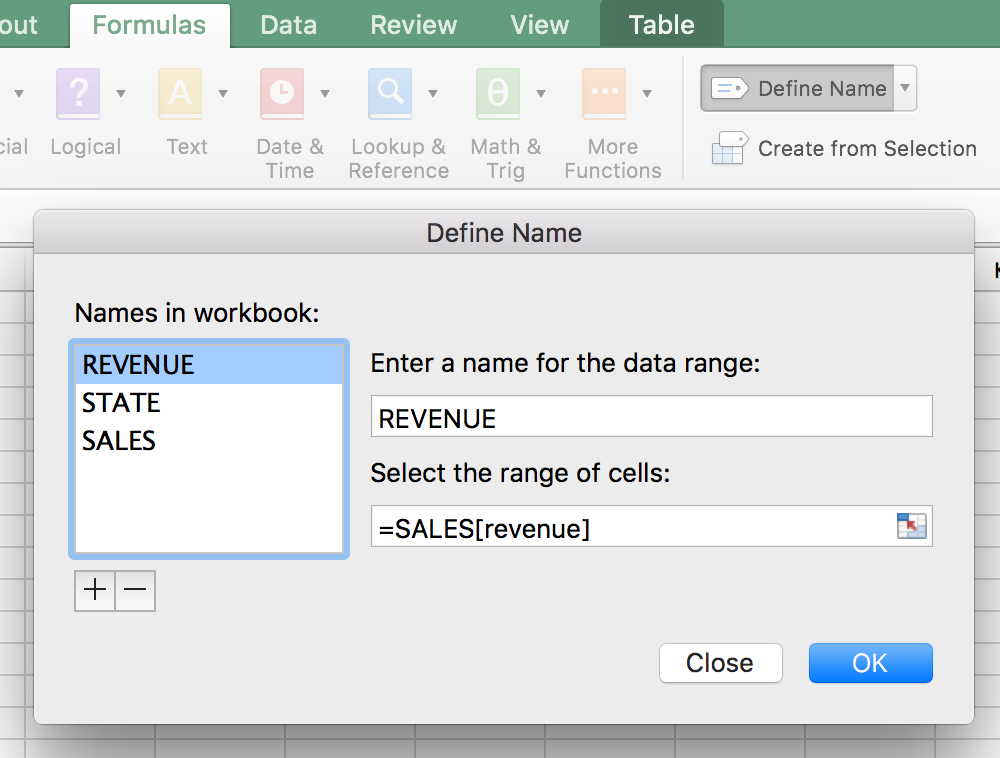Viewport: 1000px width, 758px height.
Task: Remove selected name with minus button
Action: 135,590
